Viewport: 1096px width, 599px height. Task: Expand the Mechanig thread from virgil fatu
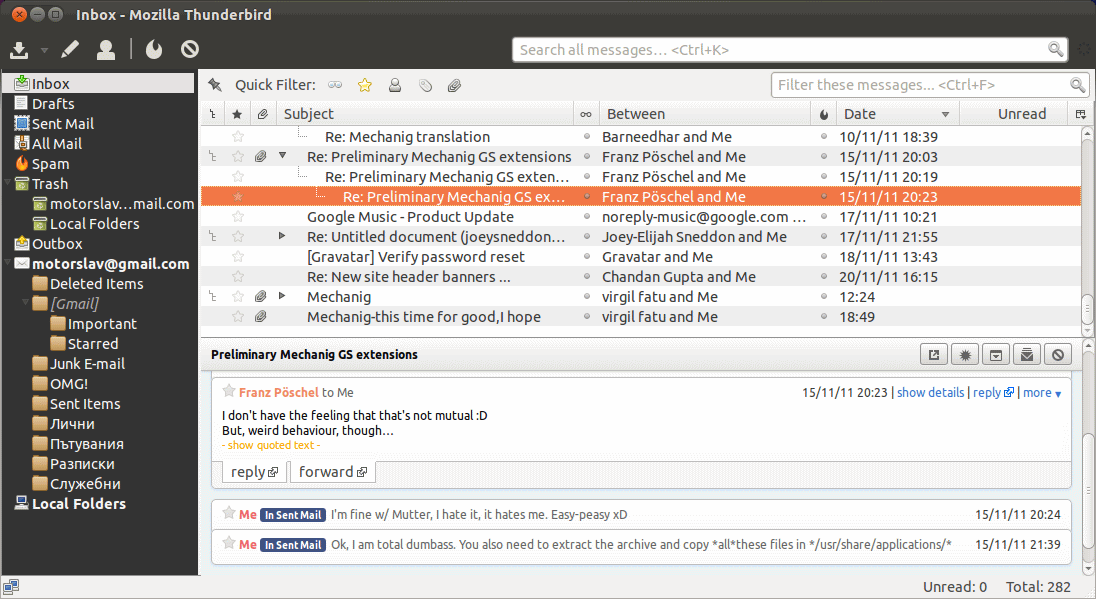click(x=282, y=296)
